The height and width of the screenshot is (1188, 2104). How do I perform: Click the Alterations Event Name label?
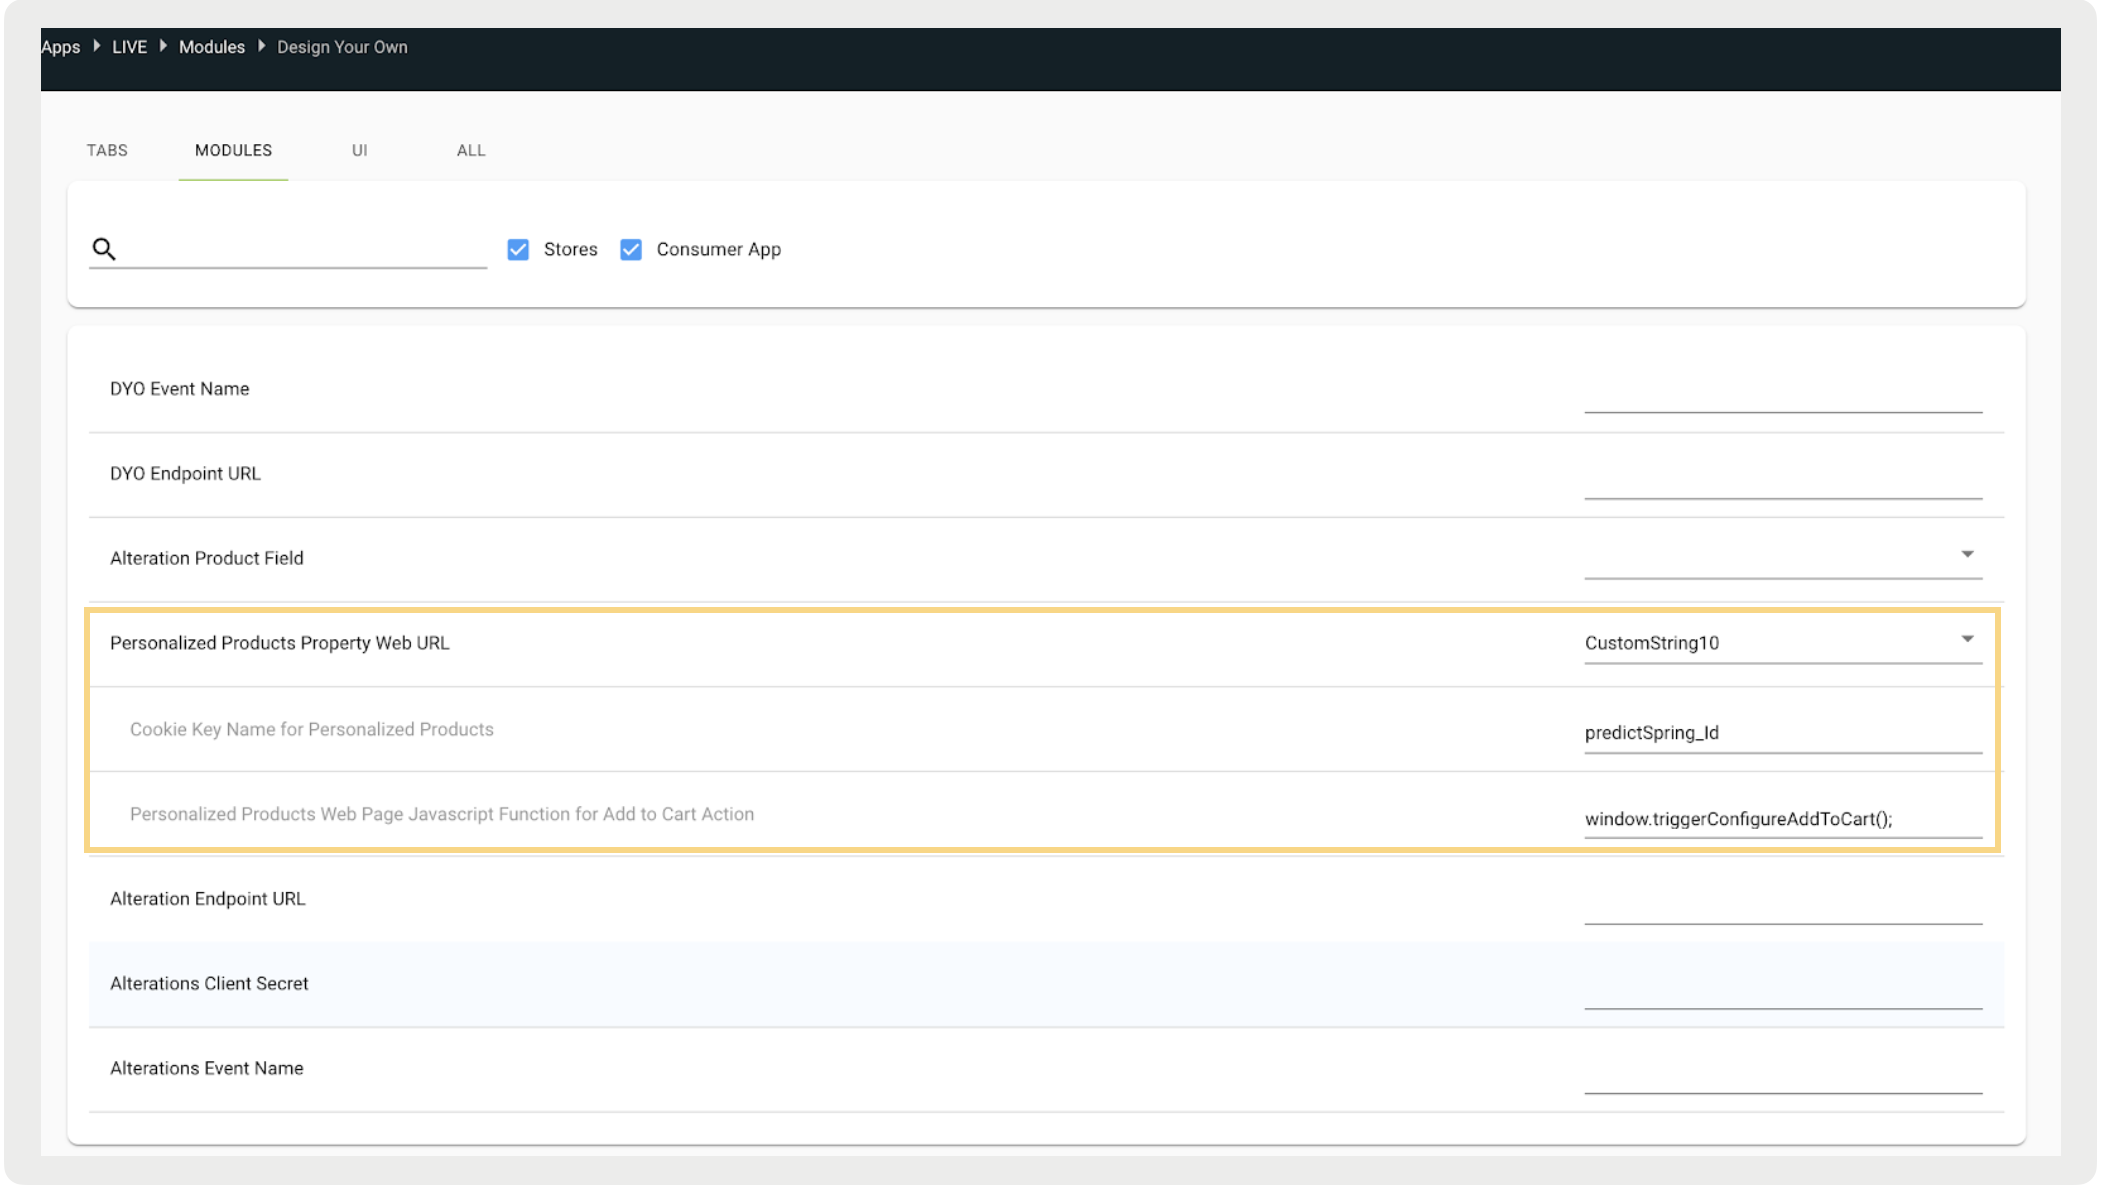pyautogui.click(x=207, y=1068)
